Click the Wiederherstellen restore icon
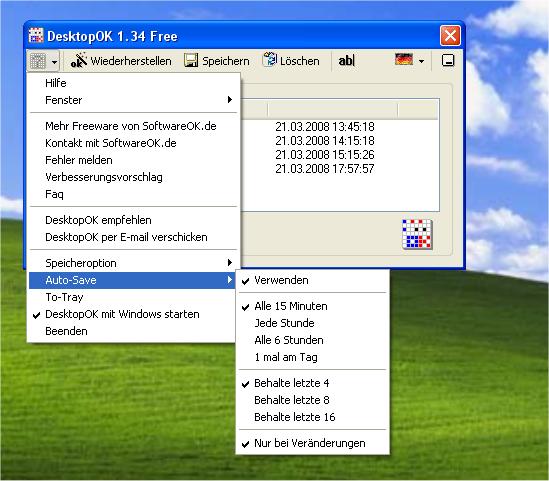This screenshot has width=549, height=481. [x=78, y=61]
